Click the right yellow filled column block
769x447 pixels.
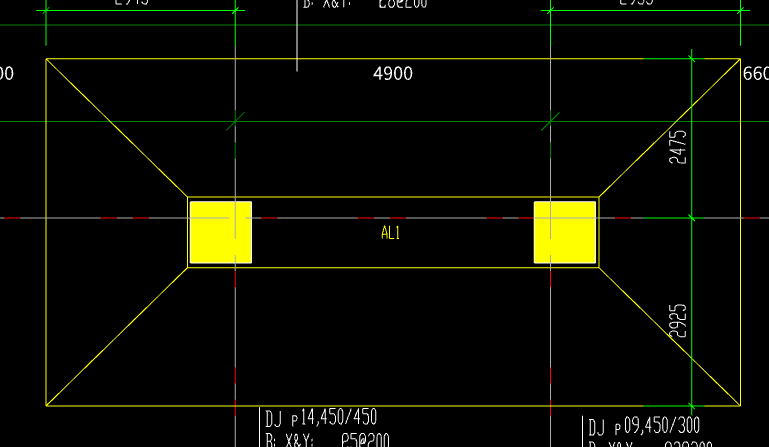(565, 232)
